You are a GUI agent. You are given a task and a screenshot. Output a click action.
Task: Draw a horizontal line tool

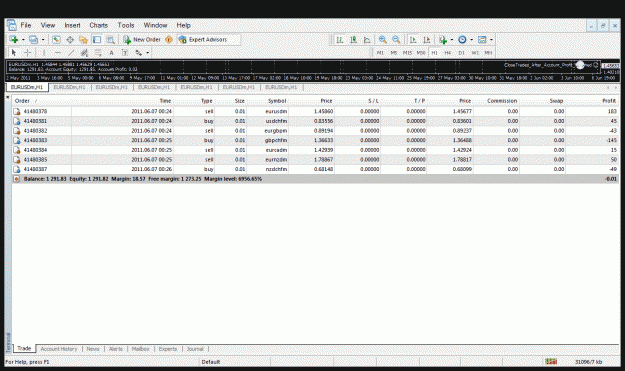coord(57,53)
